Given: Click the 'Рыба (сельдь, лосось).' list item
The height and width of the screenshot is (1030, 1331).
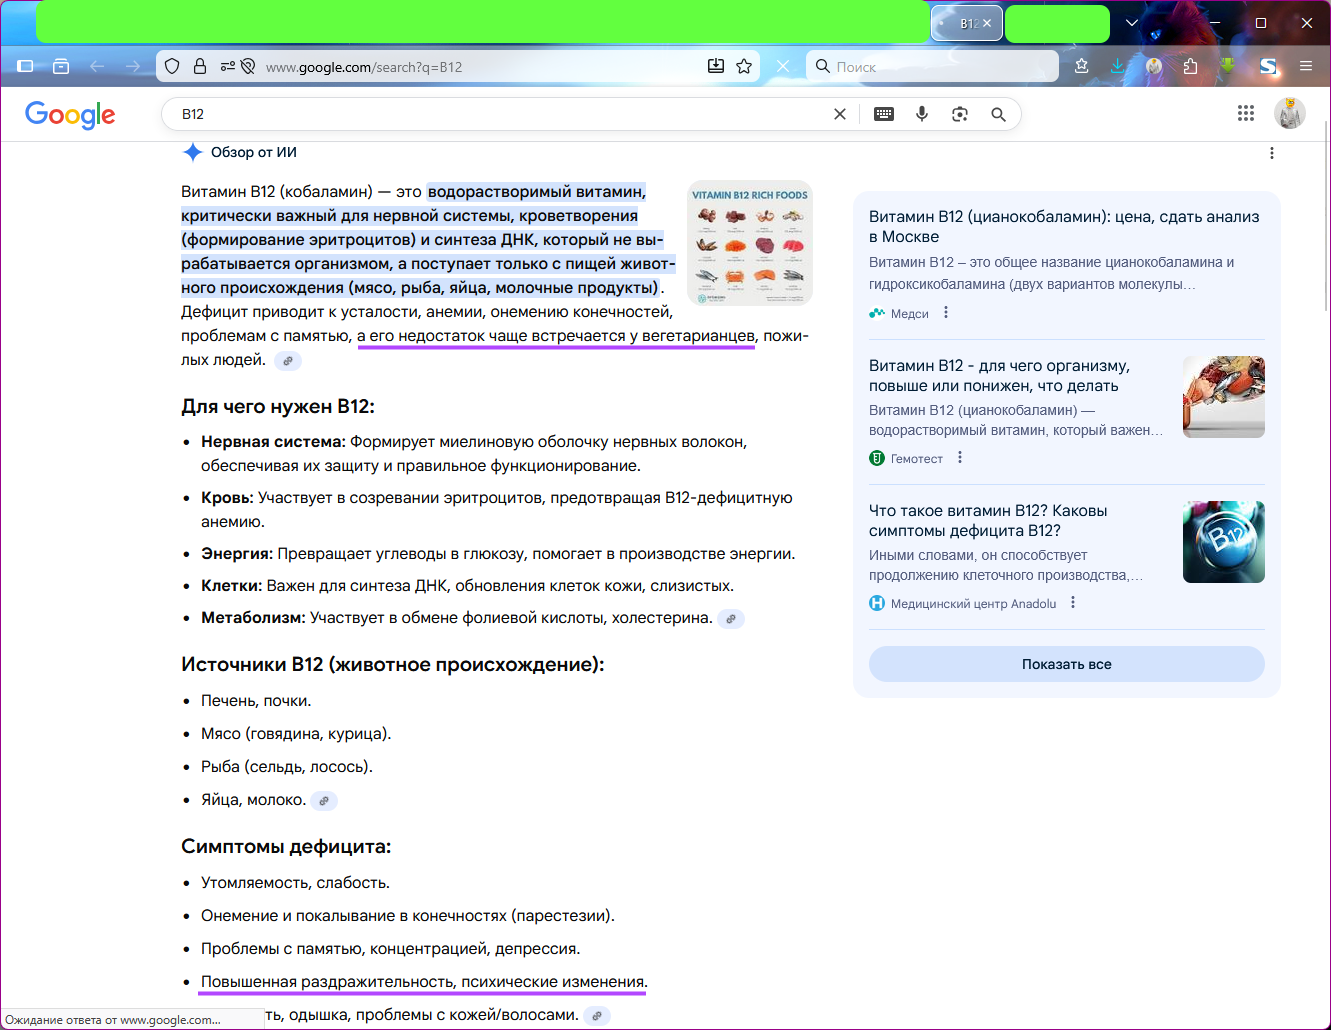Looking at the screenshot, I should 287,767.
